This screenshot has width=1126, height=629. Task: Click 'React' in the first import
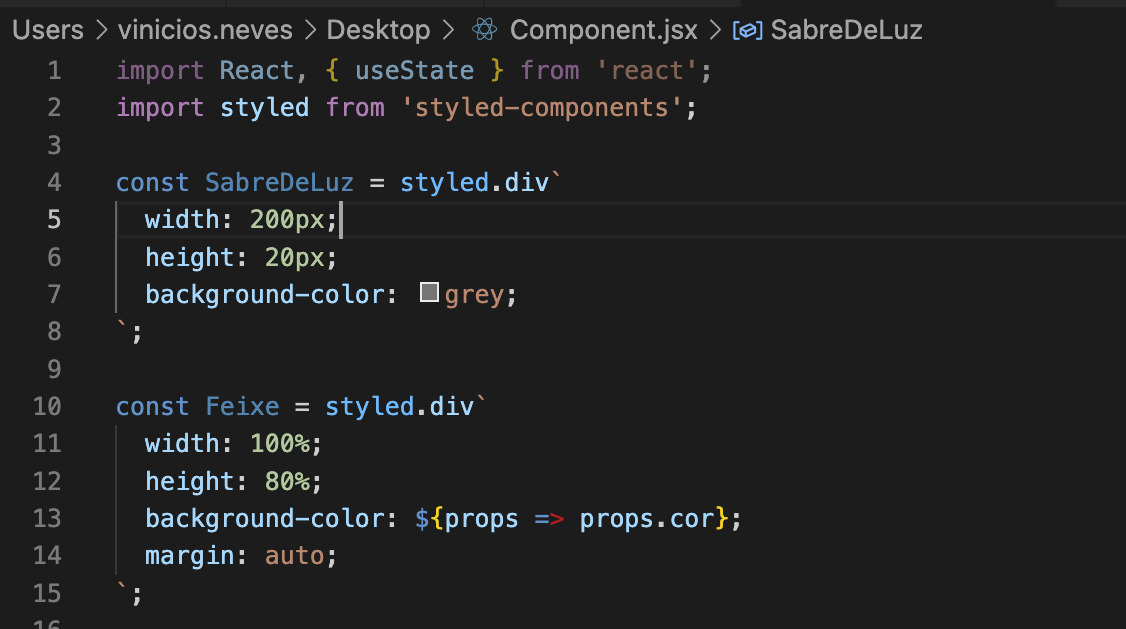(256, 70)
